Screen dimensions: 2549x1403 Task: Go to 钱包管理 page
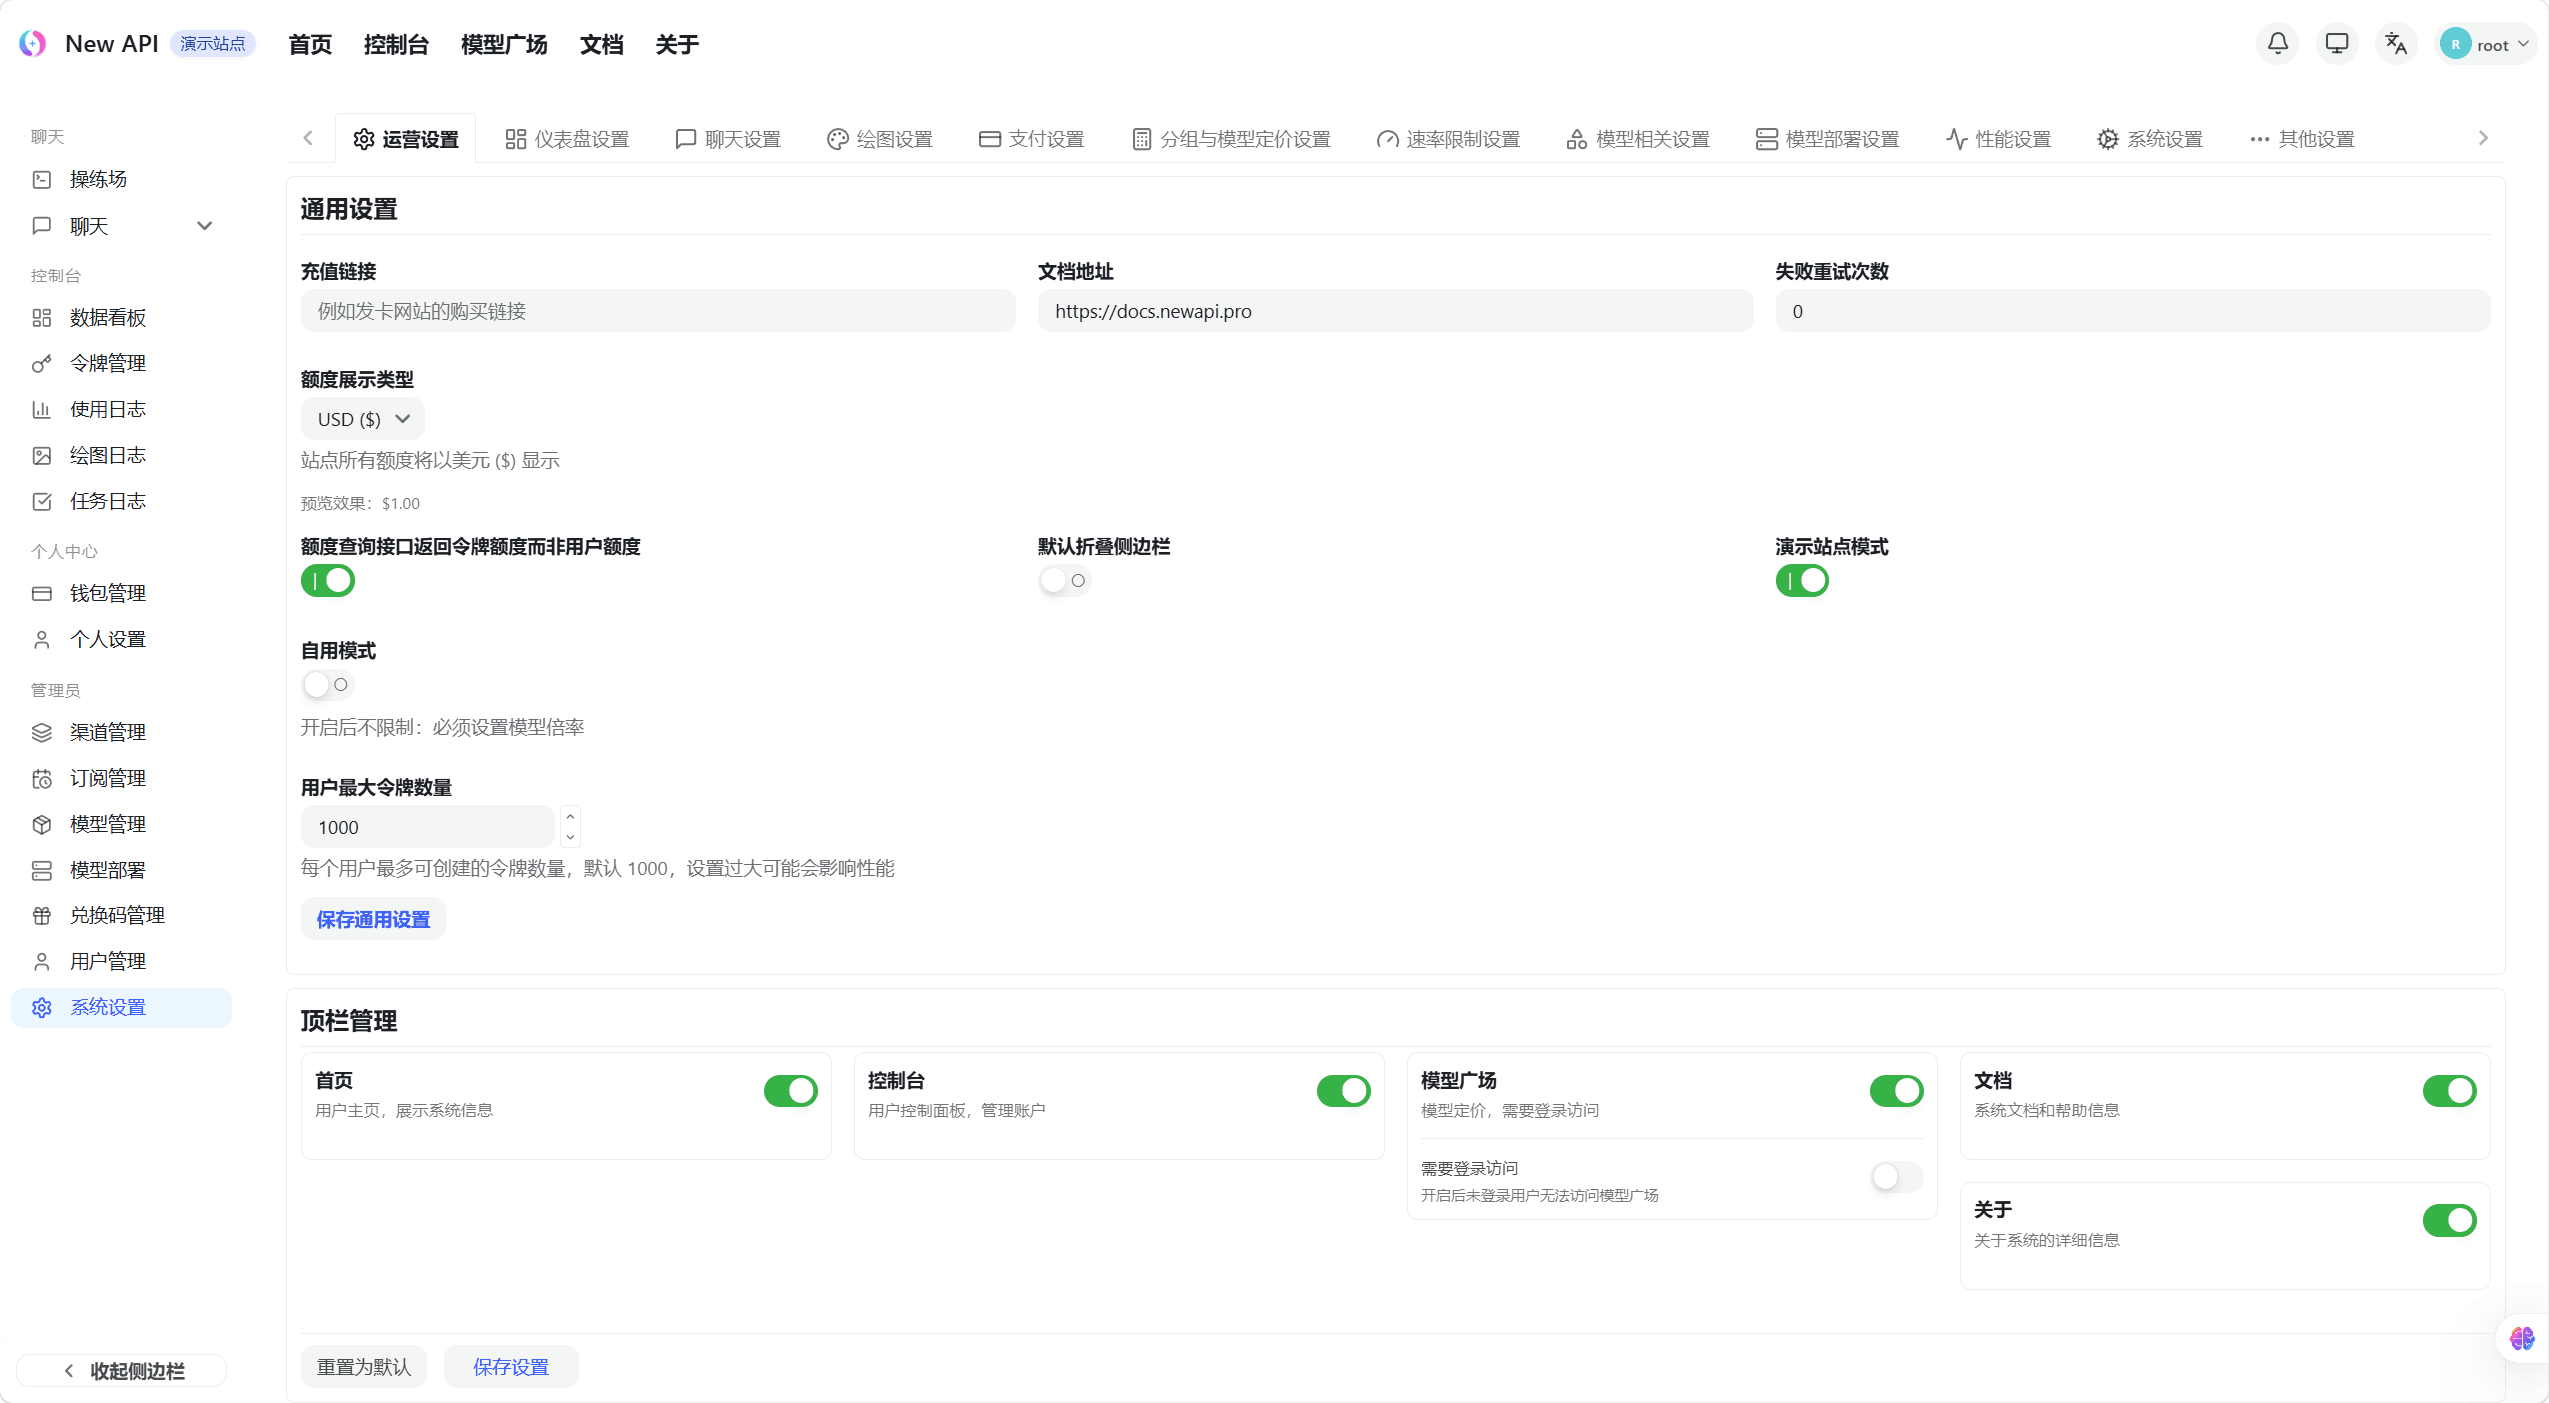coord(106,592)
